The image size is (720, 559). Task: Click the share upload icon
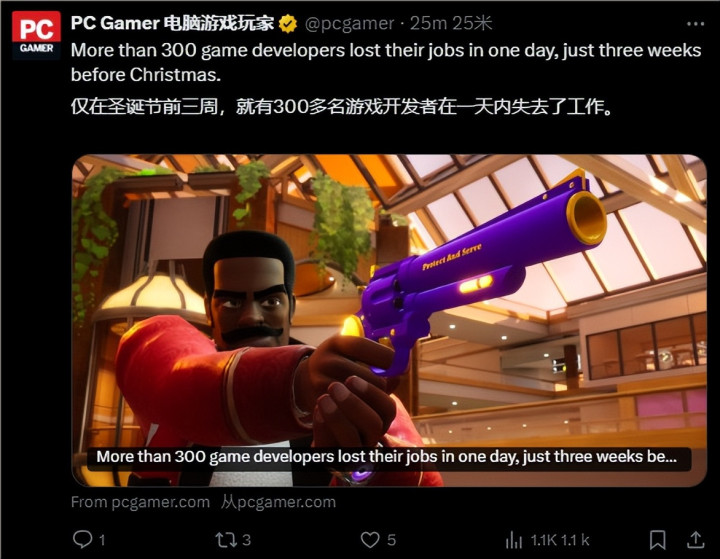pyautogui.click(x=695, y=540)
